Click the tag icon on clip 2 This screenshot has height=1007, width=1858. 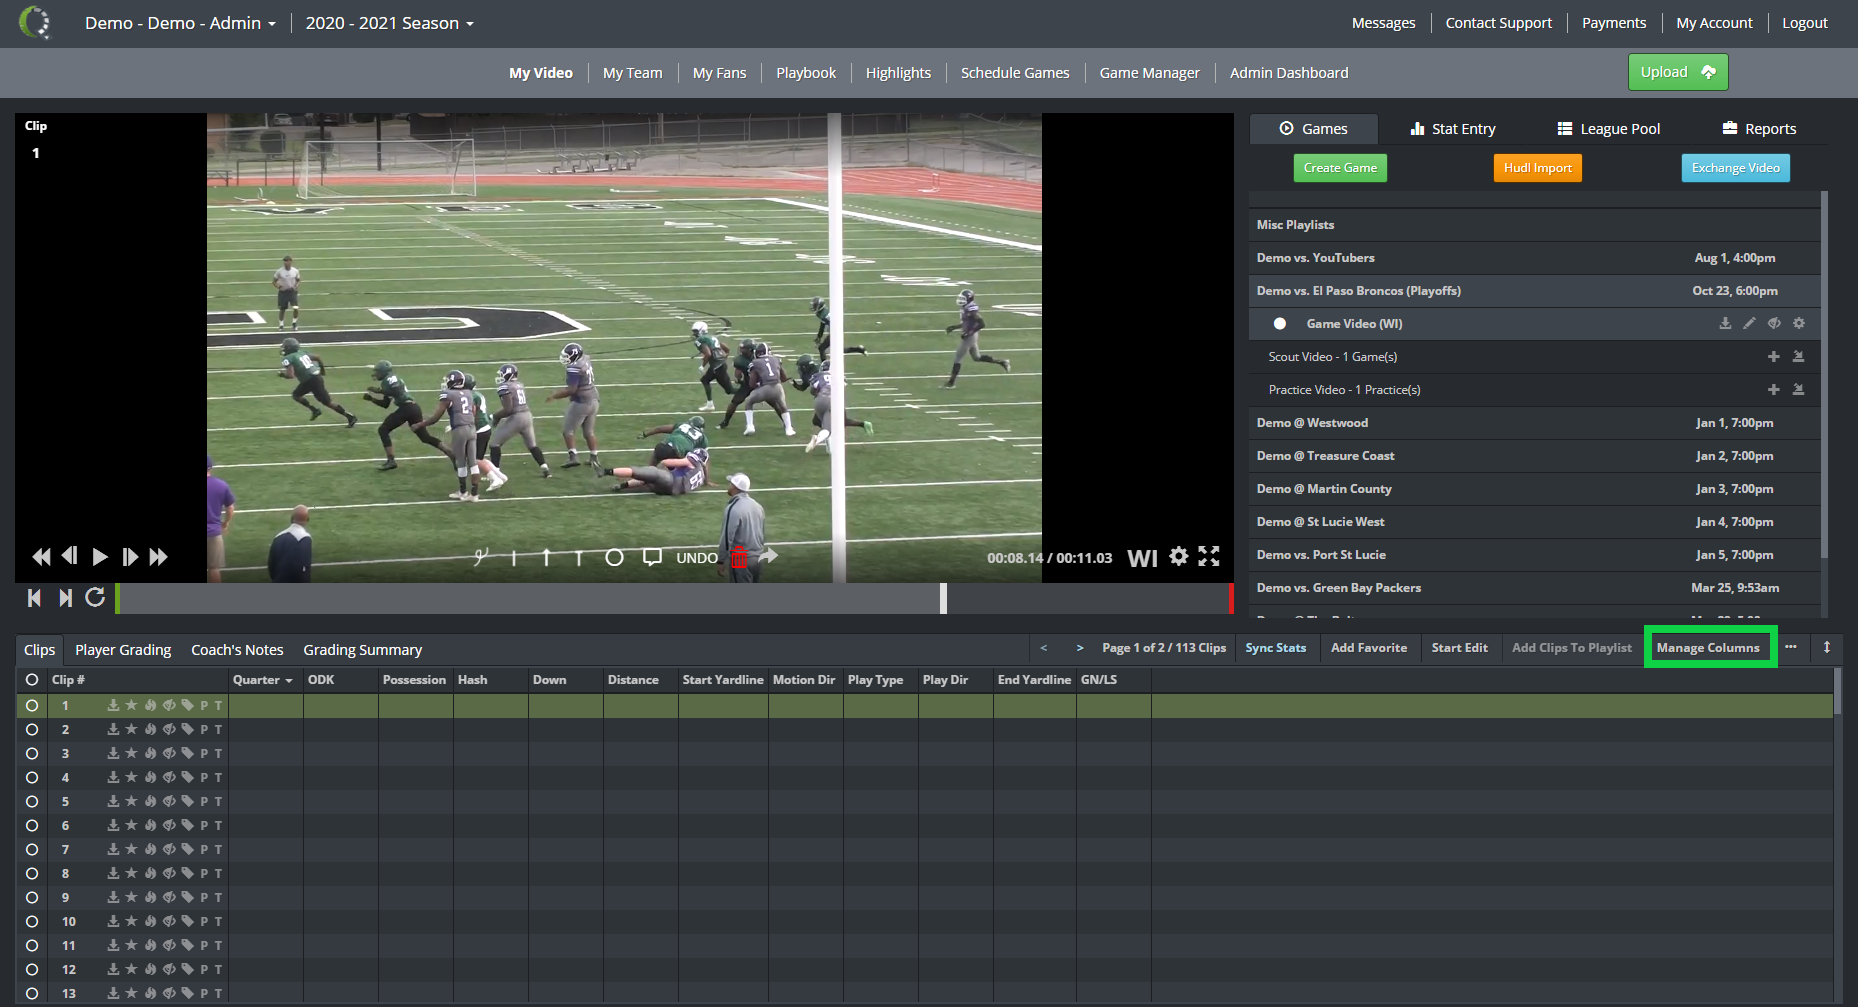(187, 729)
